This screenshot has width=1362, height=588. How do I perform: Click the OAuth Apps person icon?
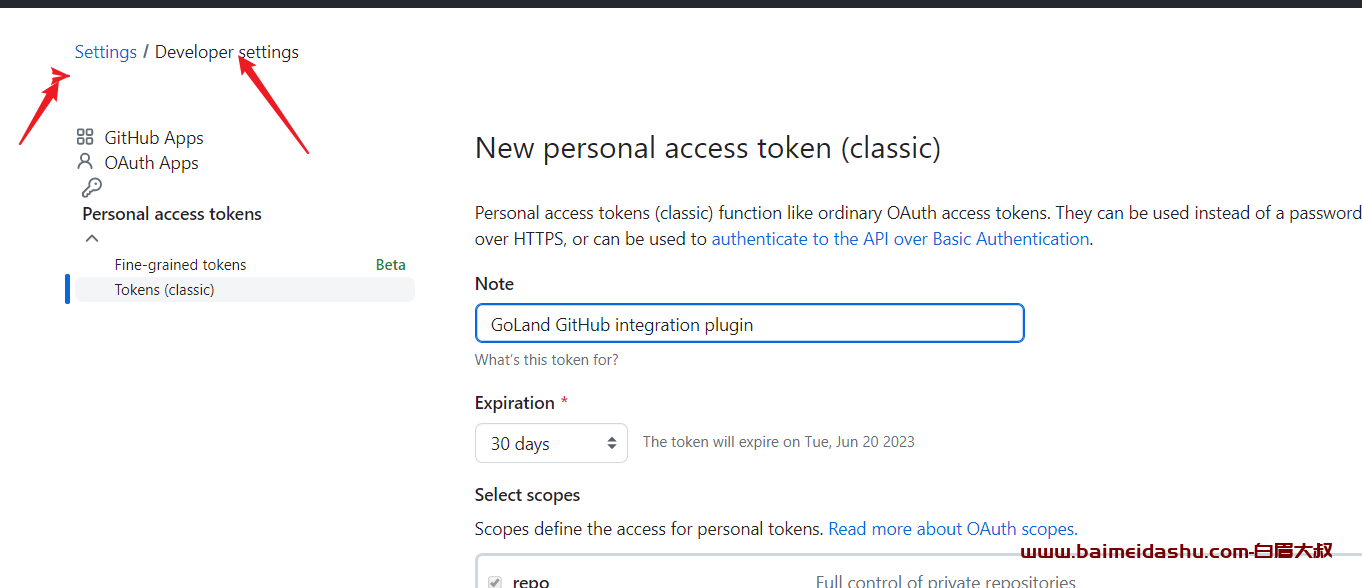85,162
